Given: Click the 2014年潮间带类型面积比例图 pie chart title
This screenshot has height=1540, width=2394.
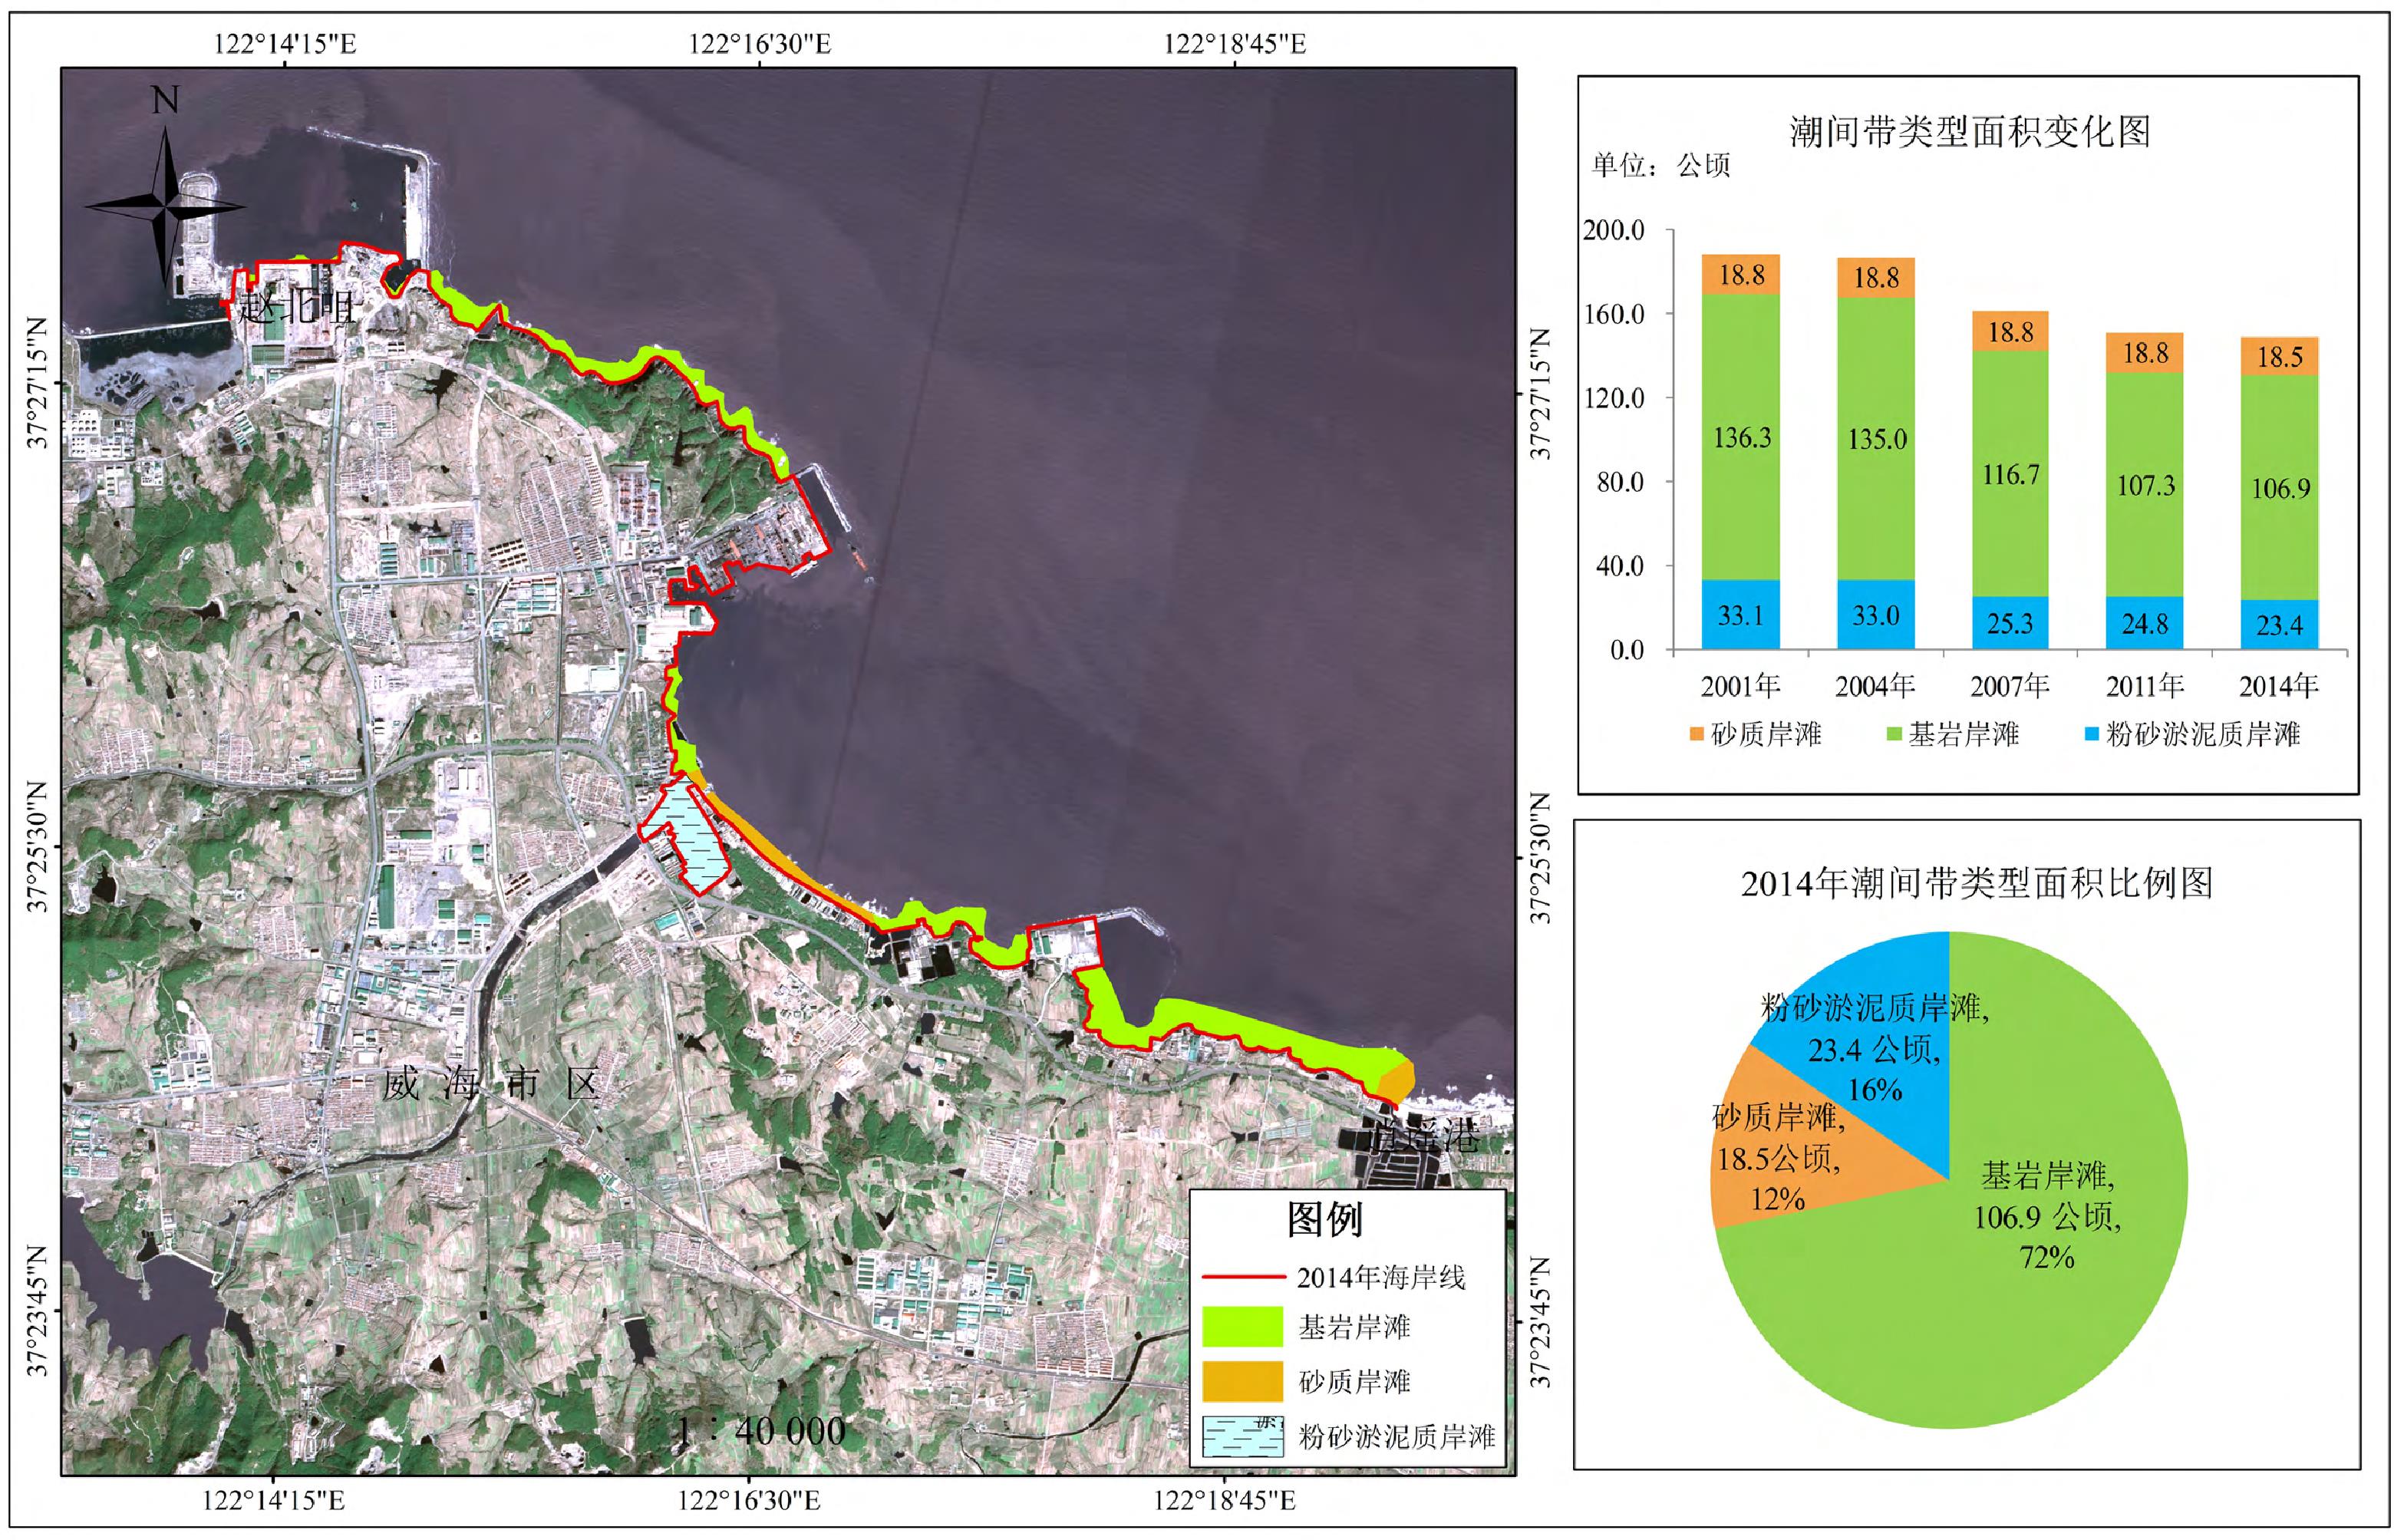Looking at the screenshot, I should (1976, 883).
